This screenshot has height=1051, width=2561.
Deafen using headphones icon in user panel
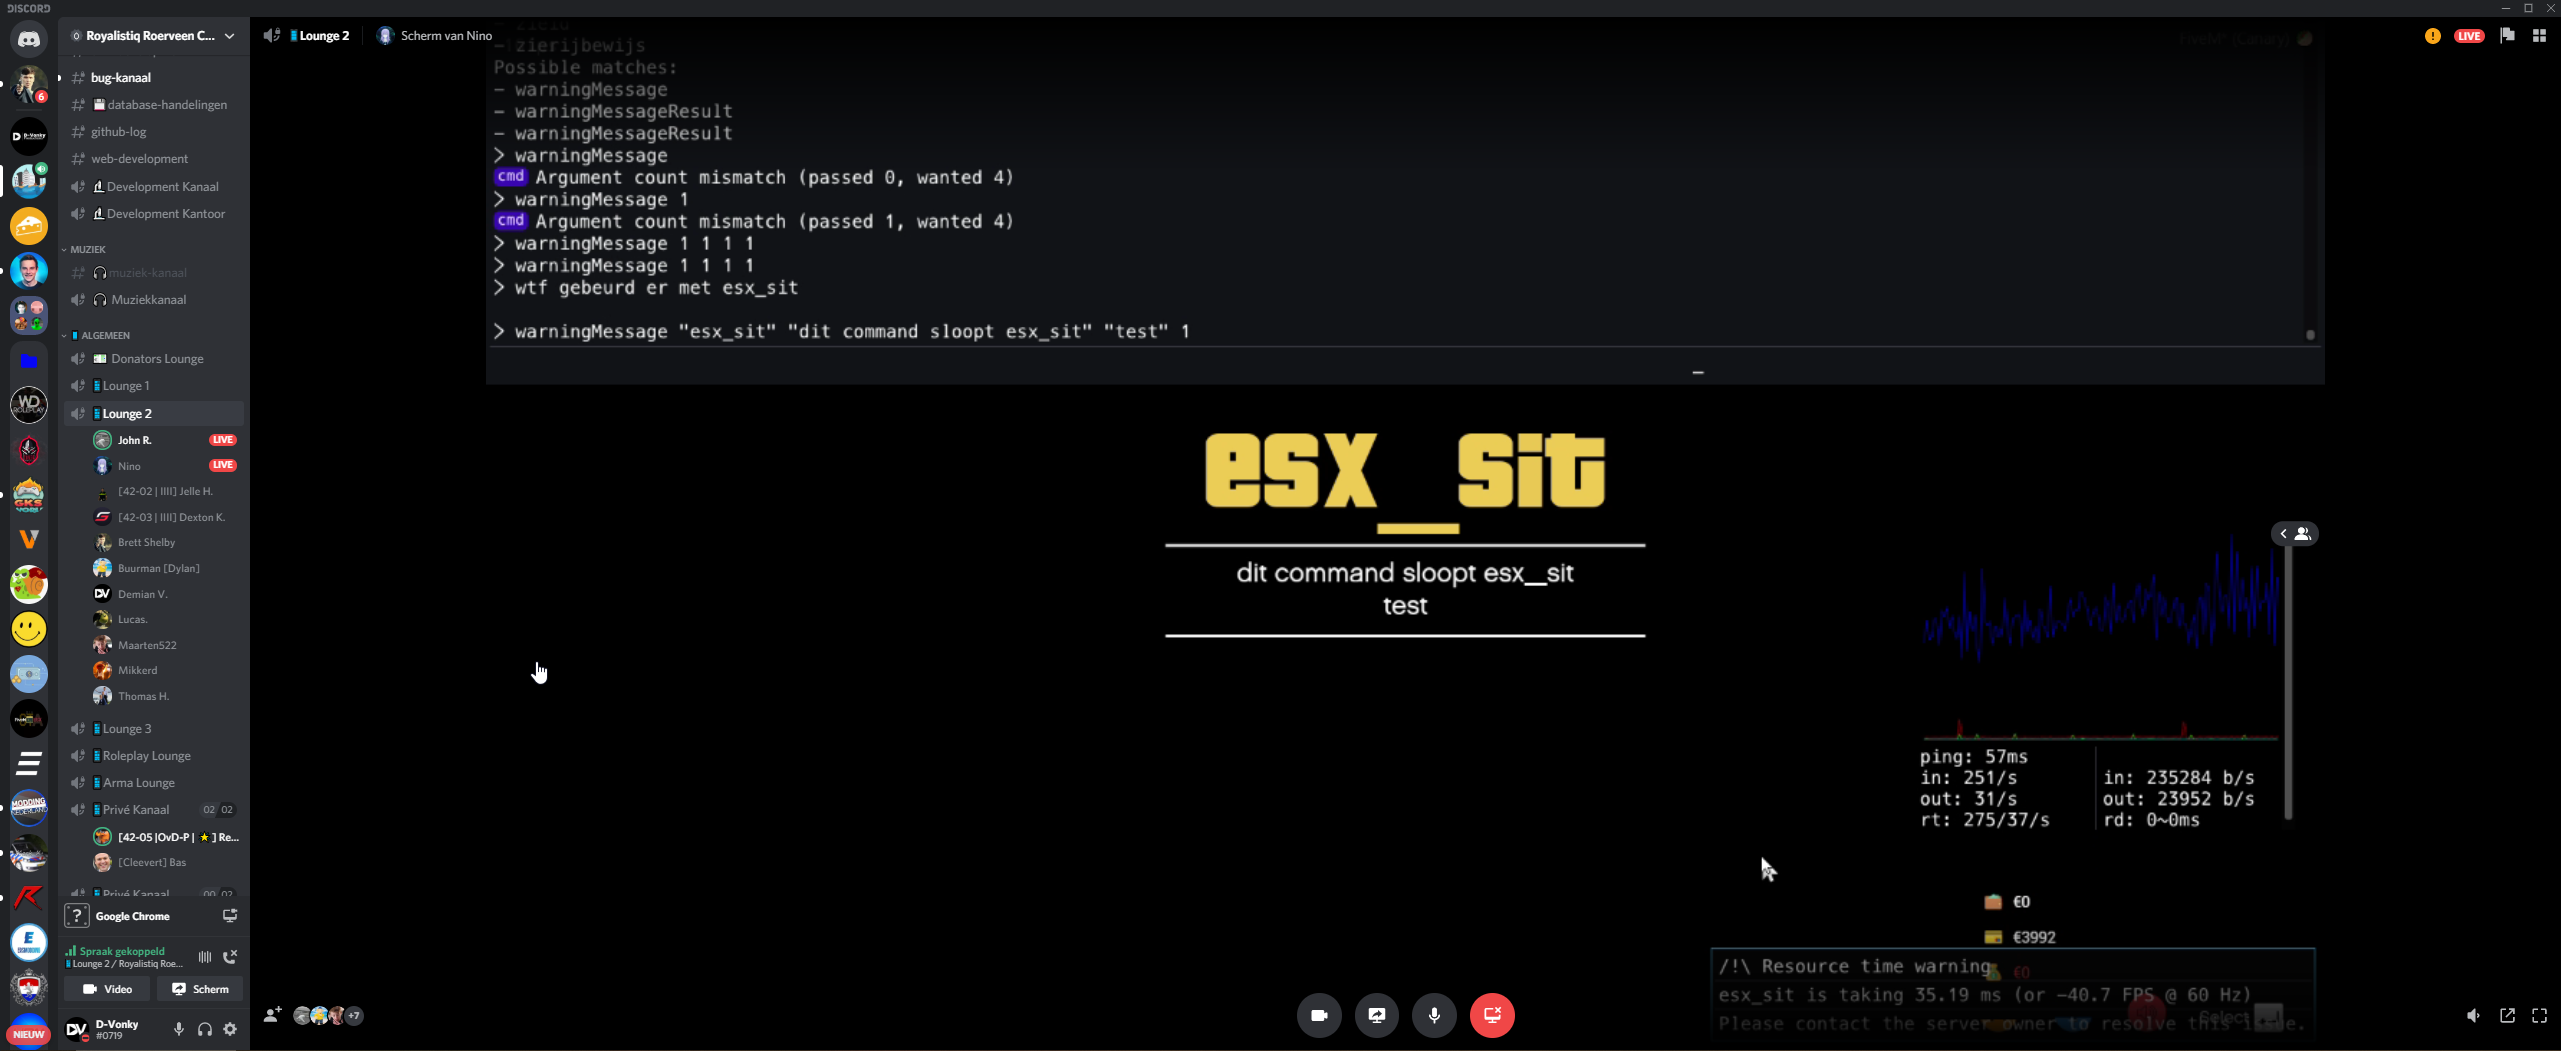[x=204, y=1029]
